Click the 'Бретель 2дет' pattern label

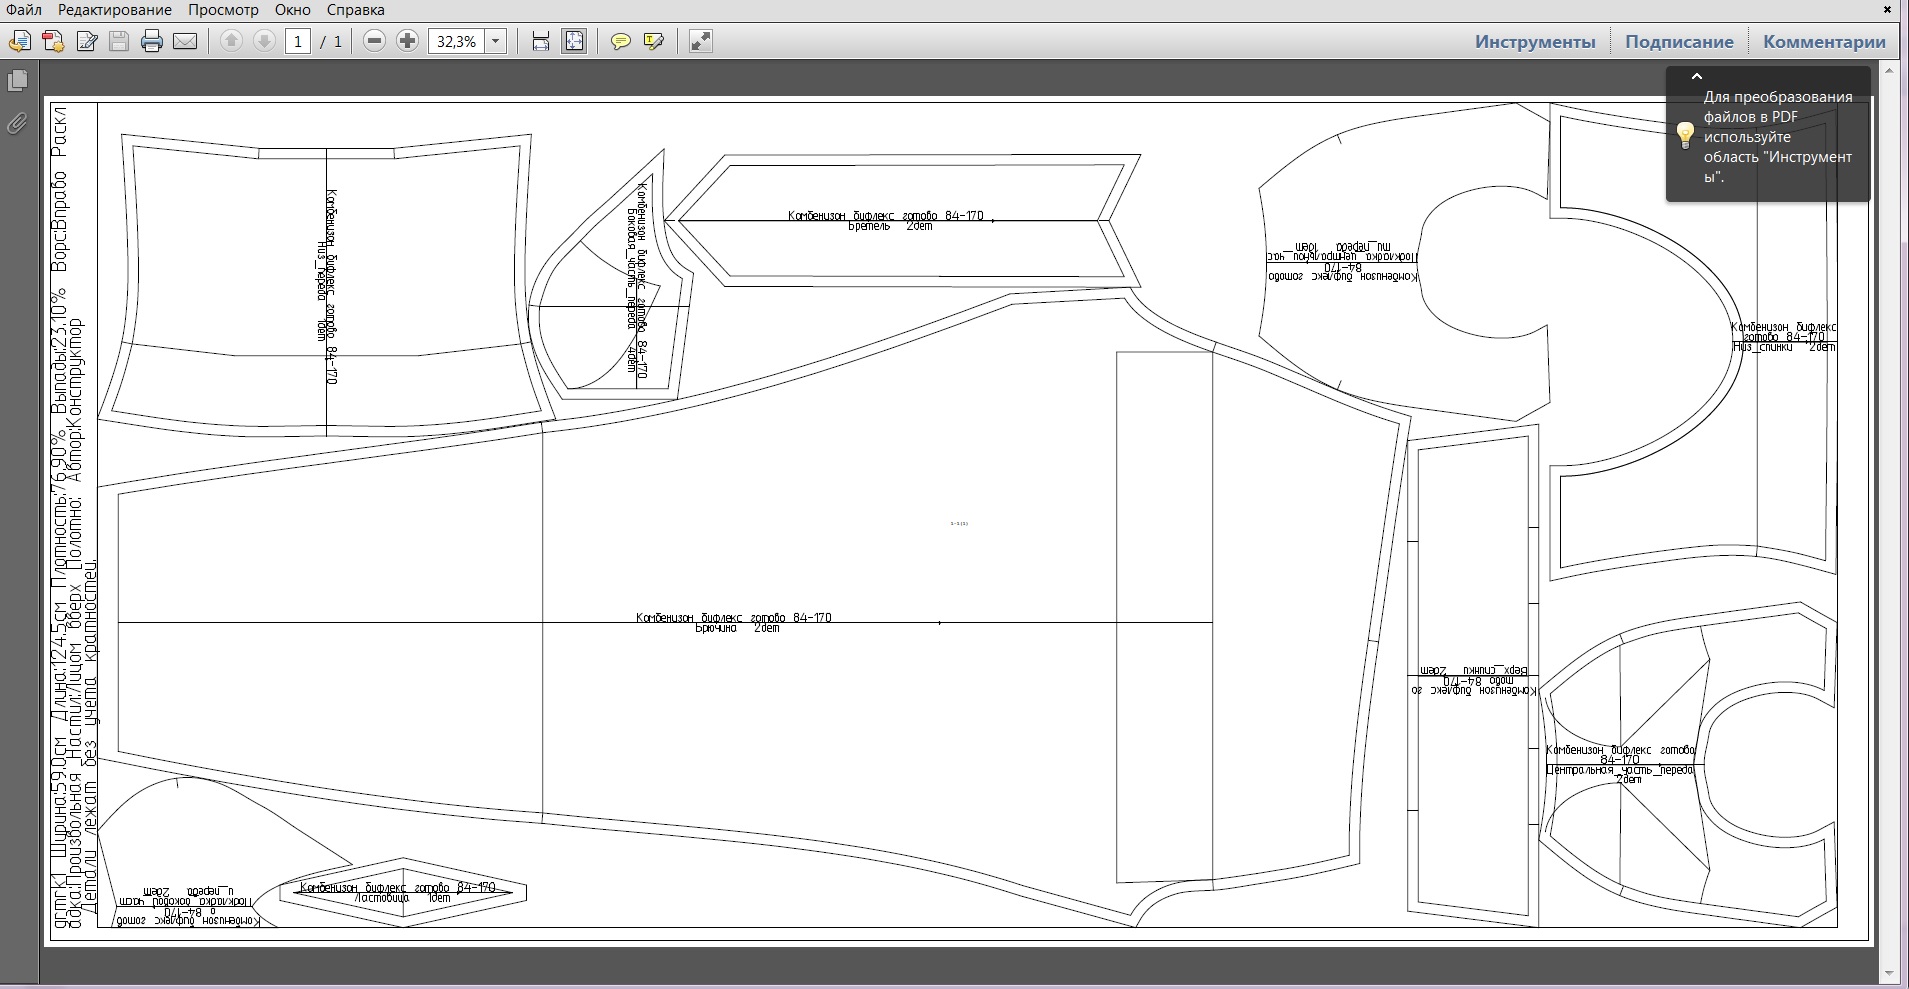890,227
